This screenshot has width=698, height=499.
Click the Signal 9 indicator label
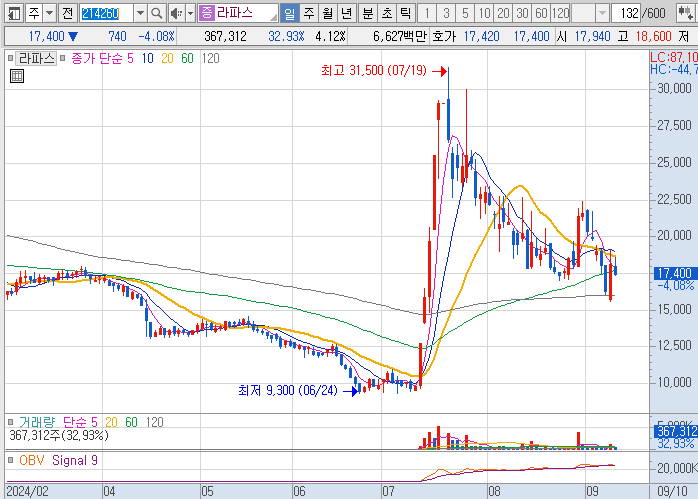(75, 460)
